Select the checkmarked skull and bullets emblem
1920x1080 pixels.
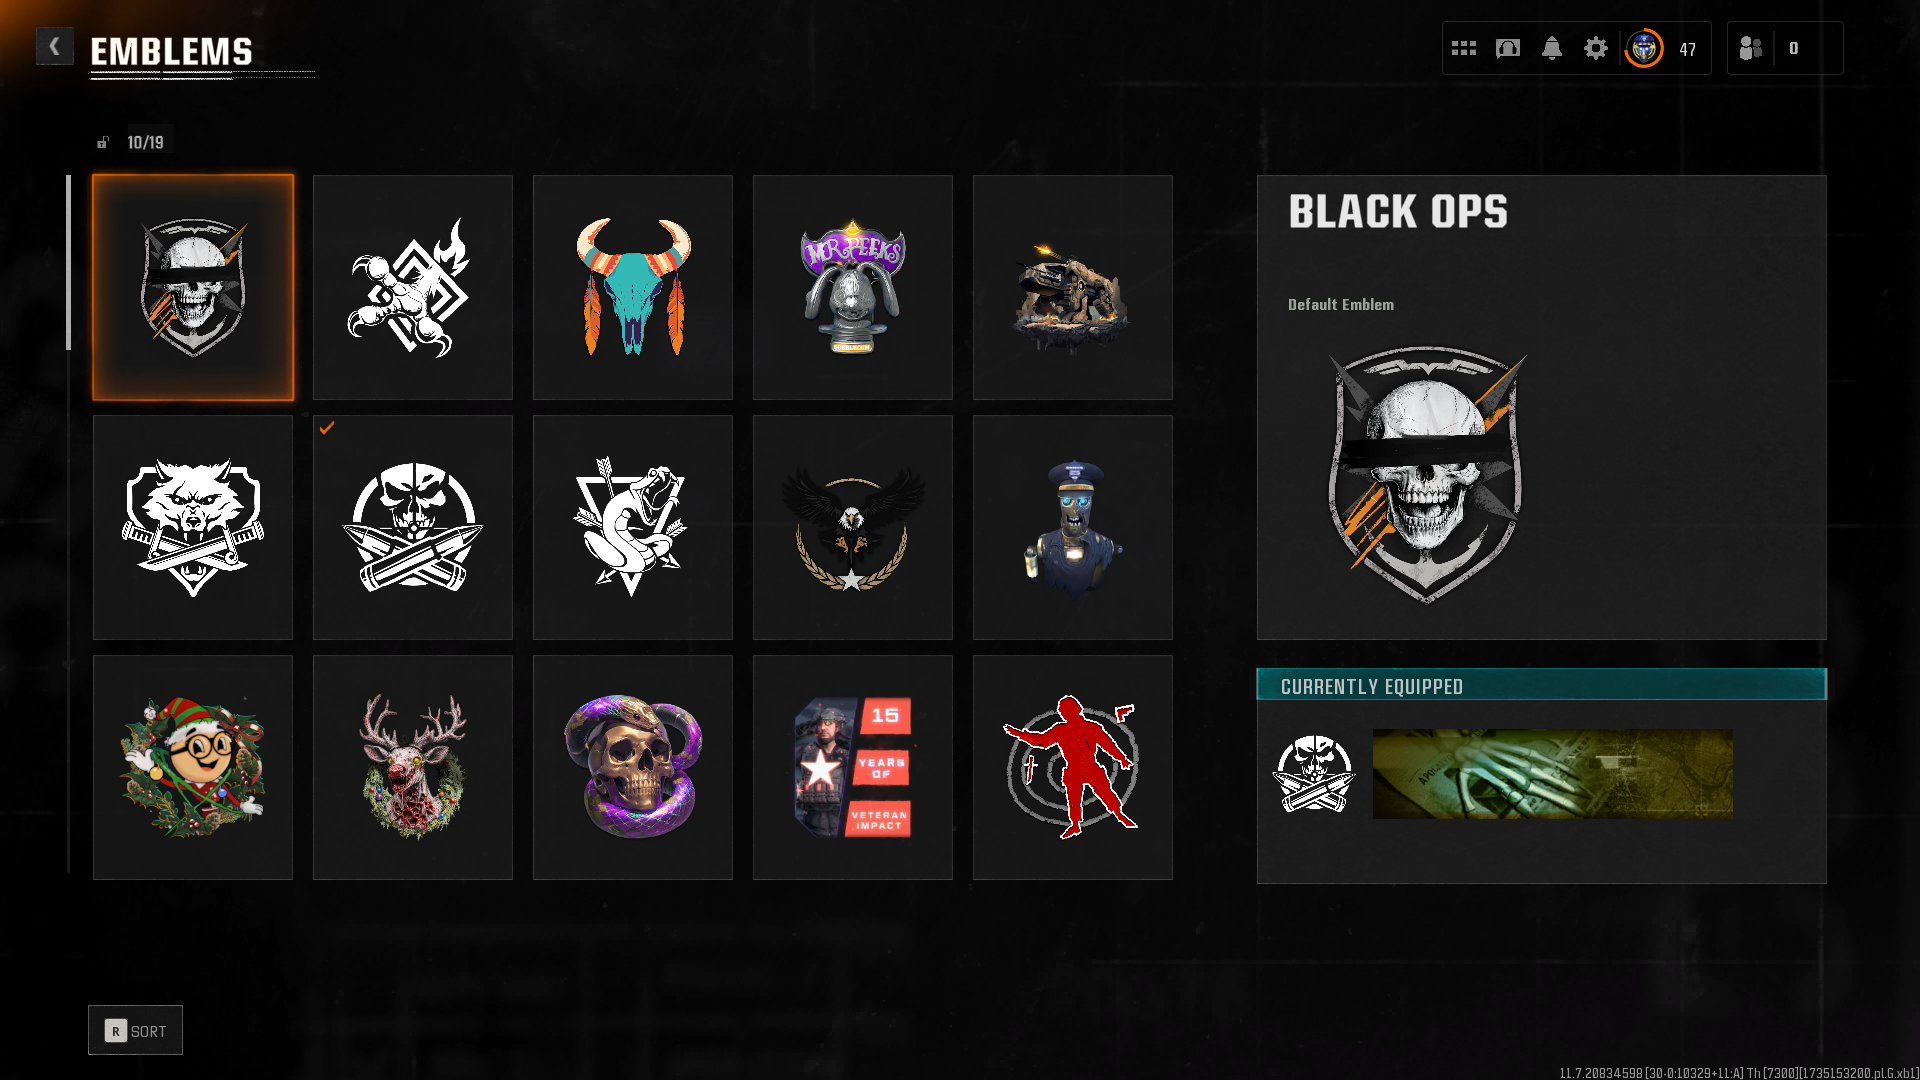pyautogui.click(x=413, y=528)
